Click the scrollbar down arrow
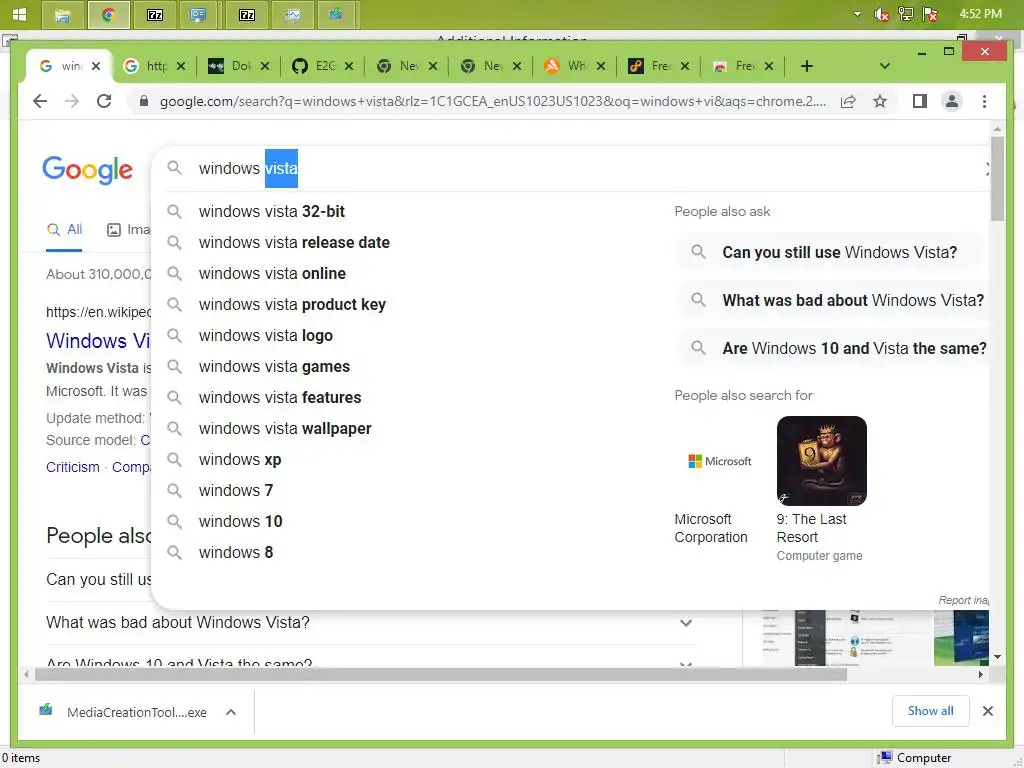Screen dimensions: 1024x768 [x=997, y=657]
